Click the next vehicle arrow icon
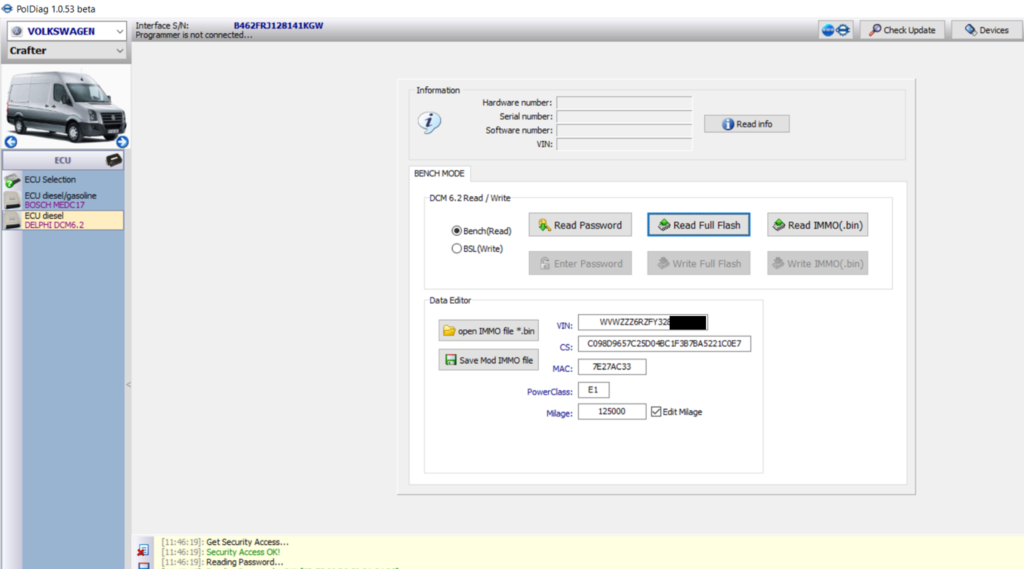This screenshot has height=569, width=1024. (122, 142)
